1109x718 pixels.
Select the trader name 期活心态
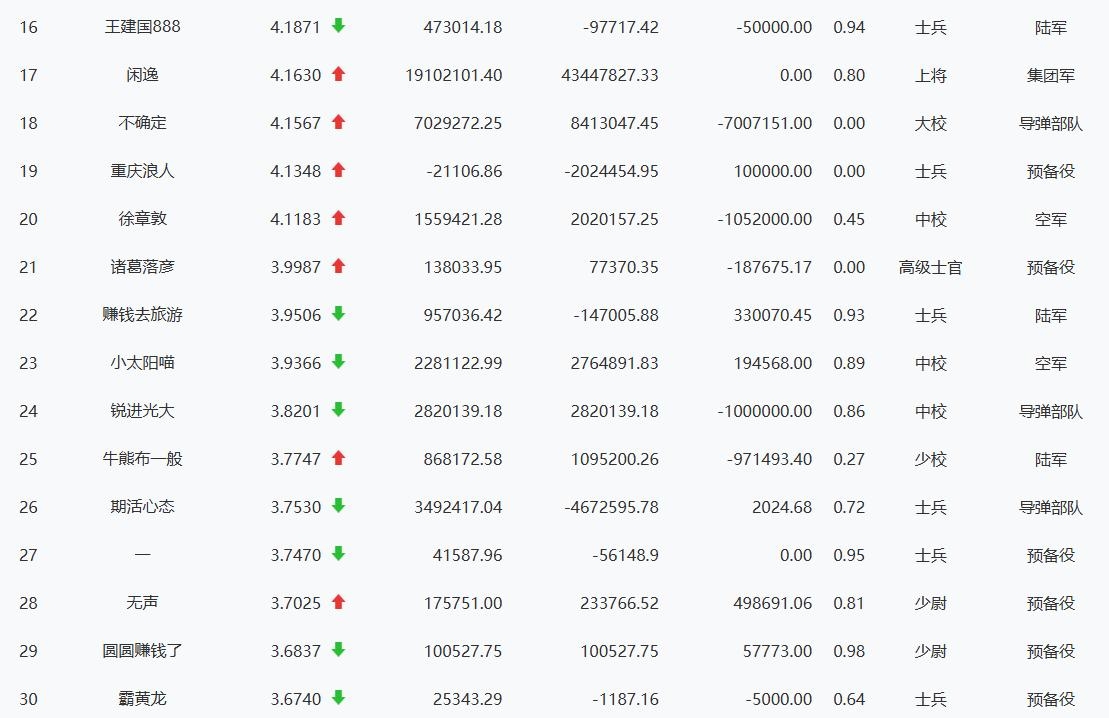click(x=142, y=507)
